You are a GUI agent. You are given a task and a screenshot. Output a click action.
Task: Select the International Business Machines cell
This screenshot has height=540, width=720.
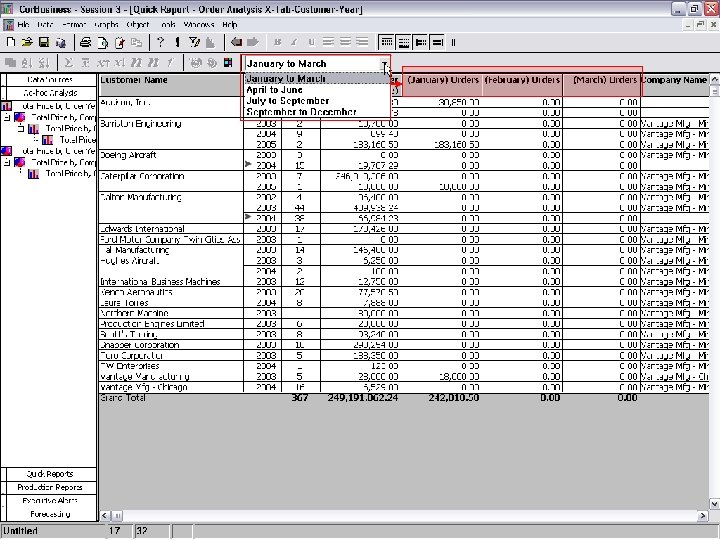pos(171,281)
